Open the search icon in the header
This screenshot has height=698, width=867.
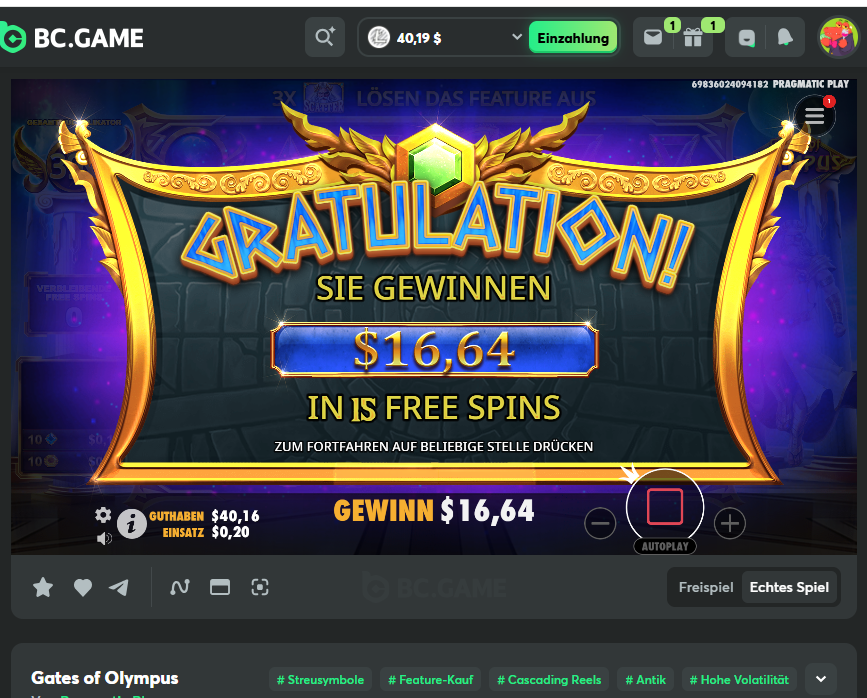[325, 38]
